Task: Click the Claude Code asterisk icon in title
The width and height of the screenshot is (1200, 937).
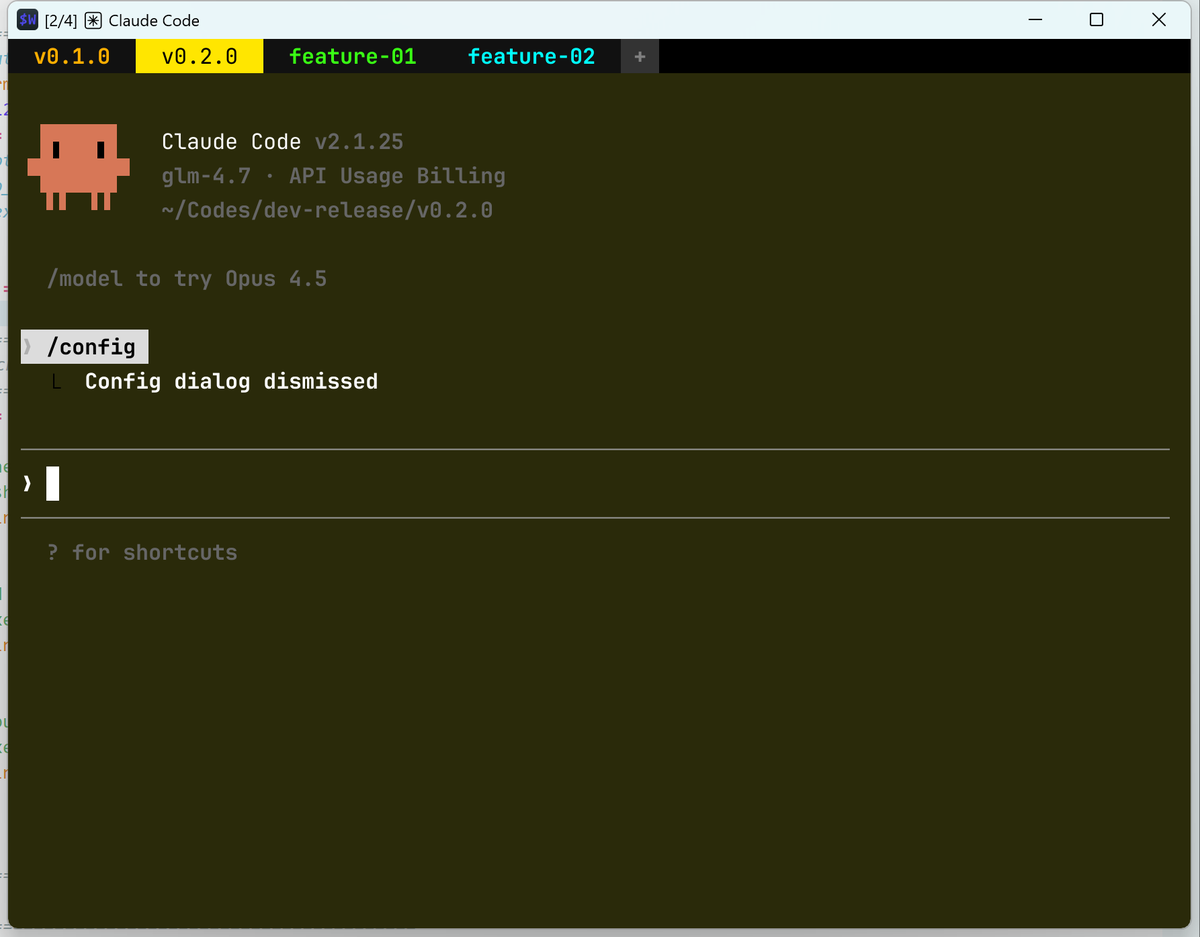Action: coord(93,20)
